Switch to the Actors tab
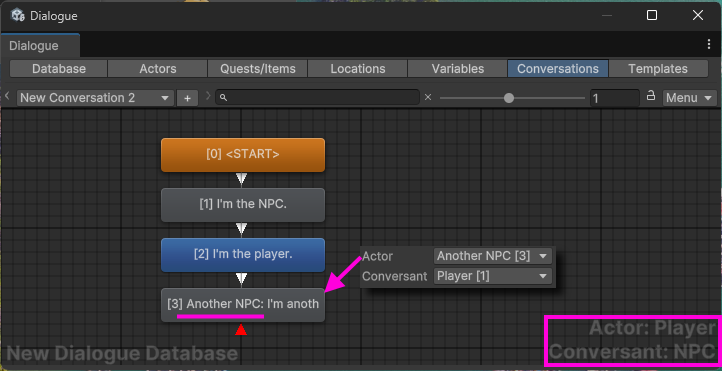722x371 pixels. pyautogui.click(x=157, y=69)
